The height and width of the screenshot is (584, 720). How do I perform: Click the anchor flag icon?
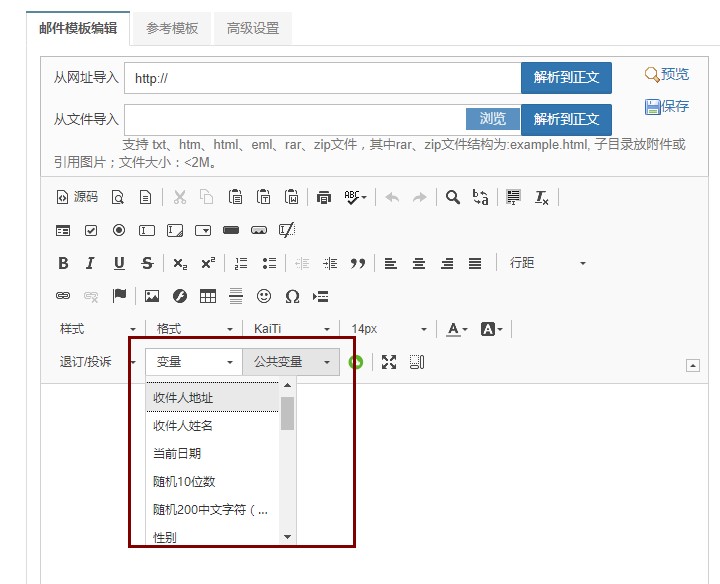[119, 296]
